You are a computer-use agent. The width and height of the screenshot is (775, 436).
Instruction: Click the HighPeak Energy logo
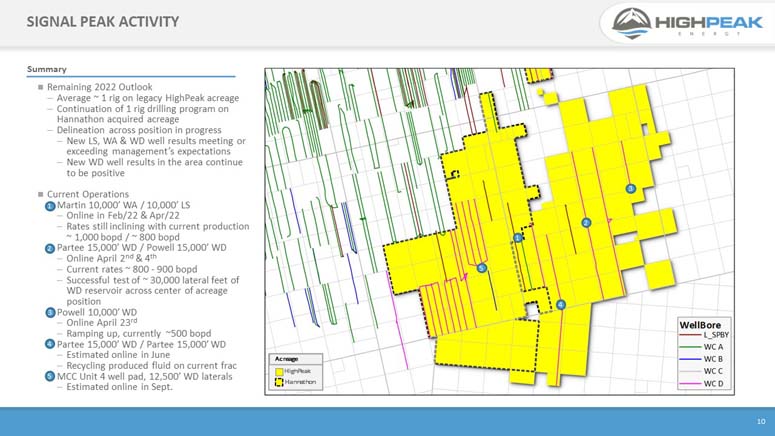(688, 23)
